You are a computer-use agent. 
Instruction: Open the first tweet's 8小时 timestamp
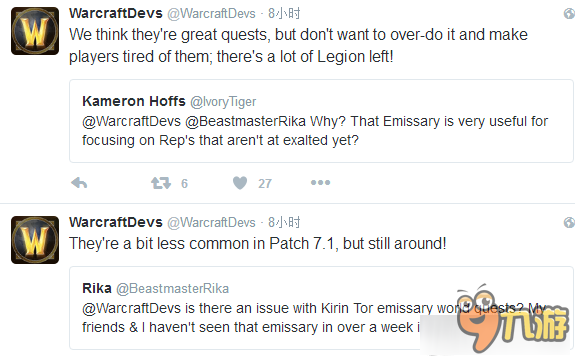(x=284, y=14)
